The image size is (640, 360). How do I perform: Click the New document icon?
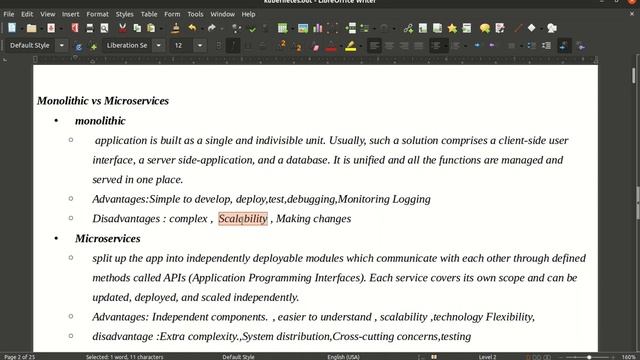pos(12,28)
